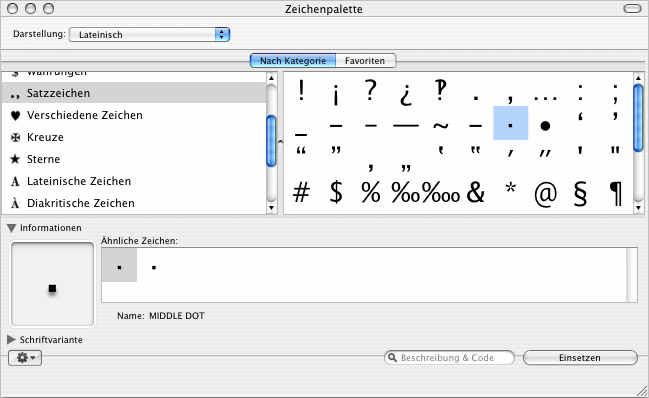The height and width of the screenshot is (398, 649).
Task: Open the Verschiedene Zeichen category
Action: click(x=134, y=115)
